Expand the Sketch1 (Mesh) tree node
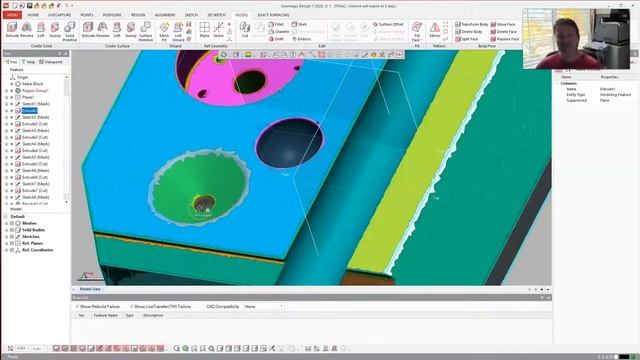This screenshot has width=640, height=360. pyautogui.click(x=7, y=104)
